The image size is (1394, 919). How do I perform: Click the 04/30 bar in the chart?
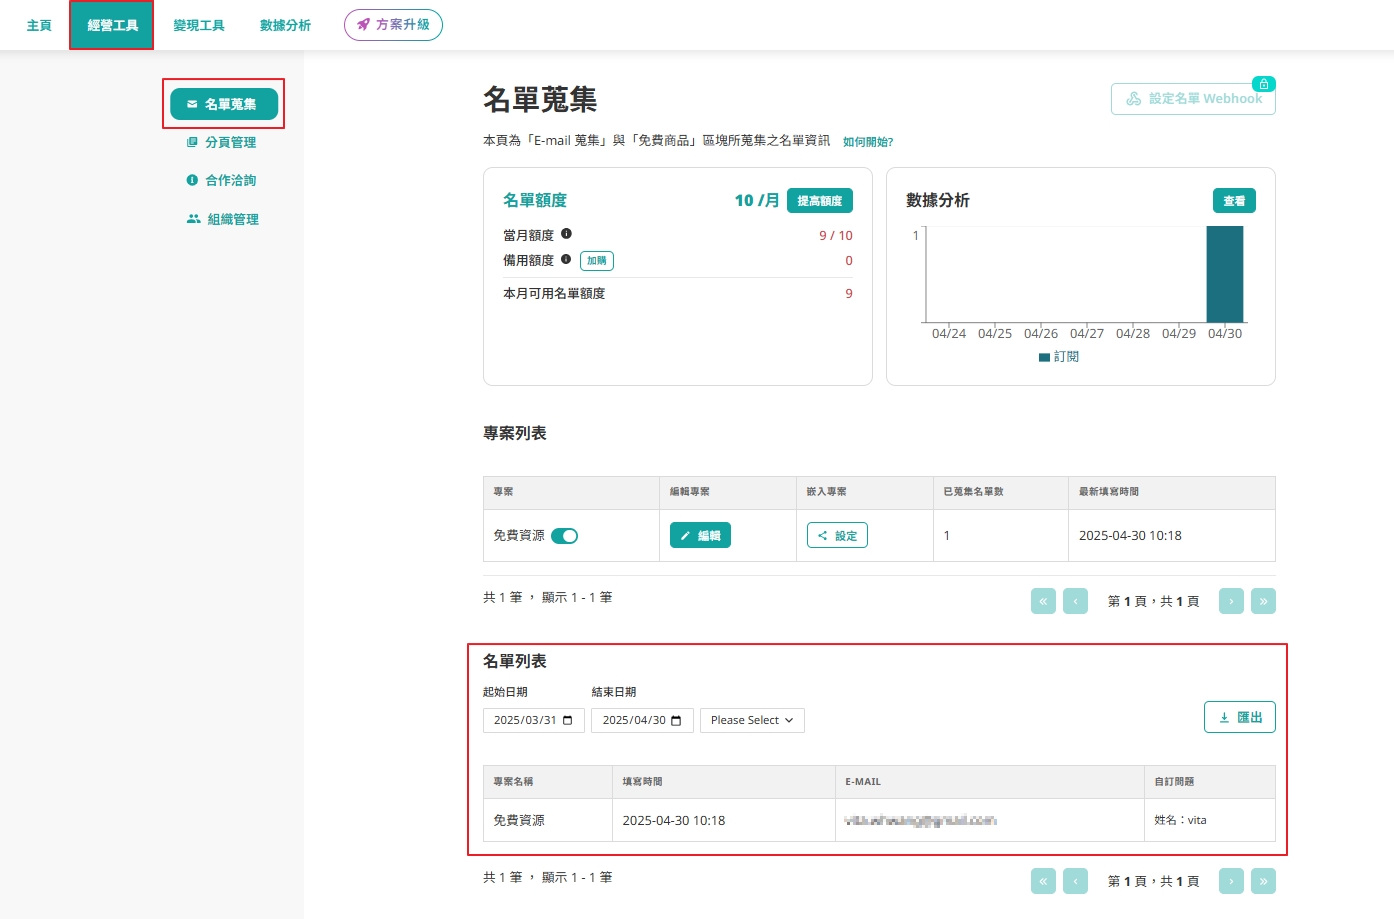click(x=1224, y=274)
